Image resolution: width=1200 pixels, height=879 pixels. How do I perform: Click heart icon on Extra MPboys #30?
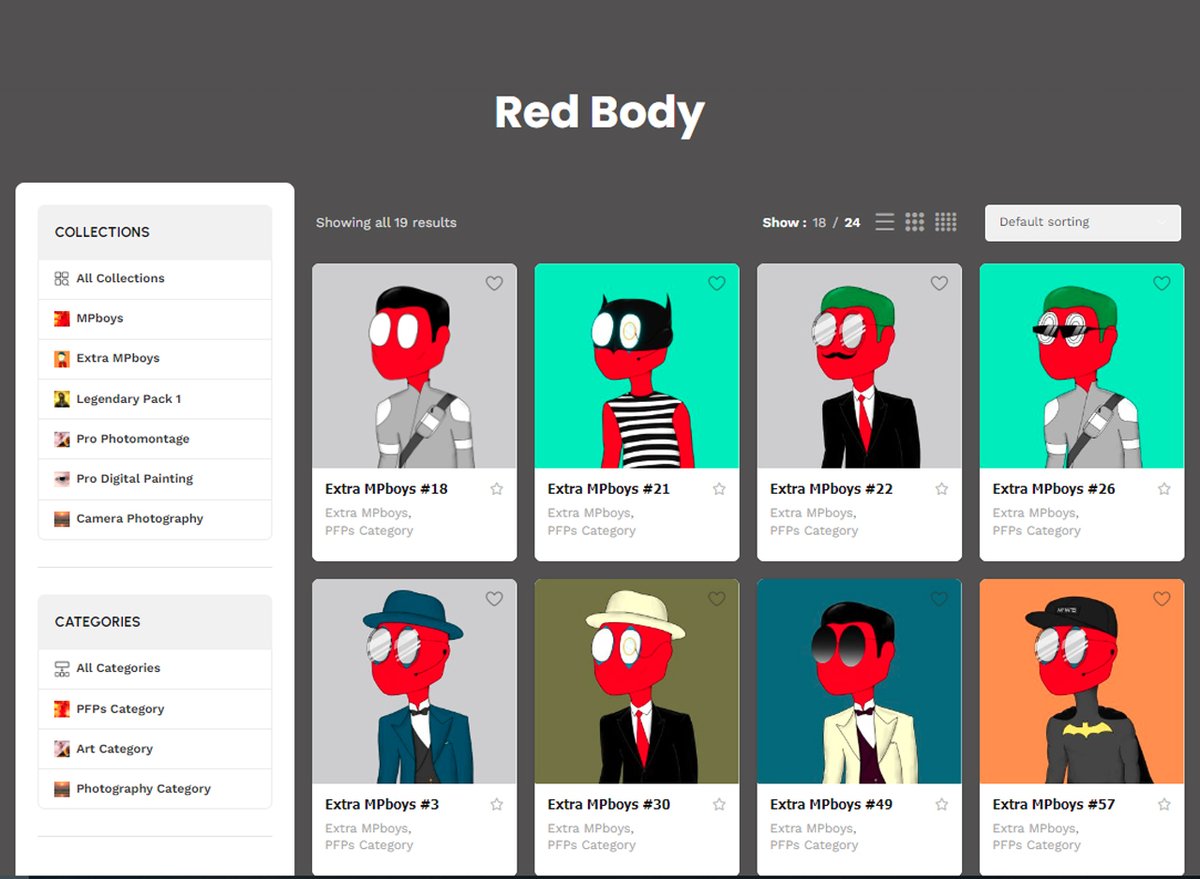point(717,599)
